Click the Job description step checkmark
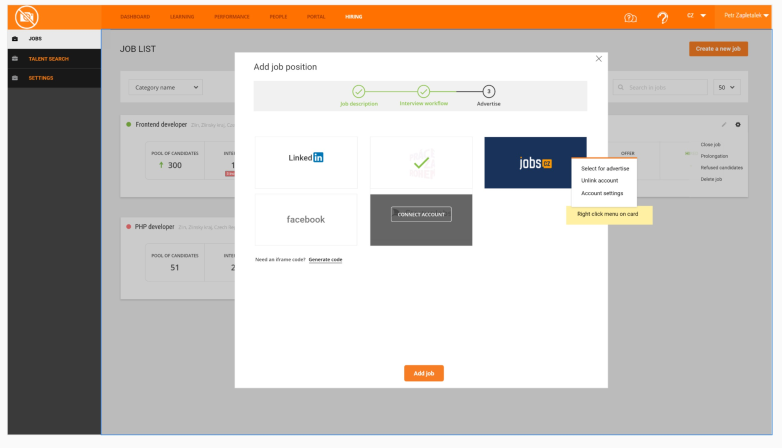 click(359, 91)
